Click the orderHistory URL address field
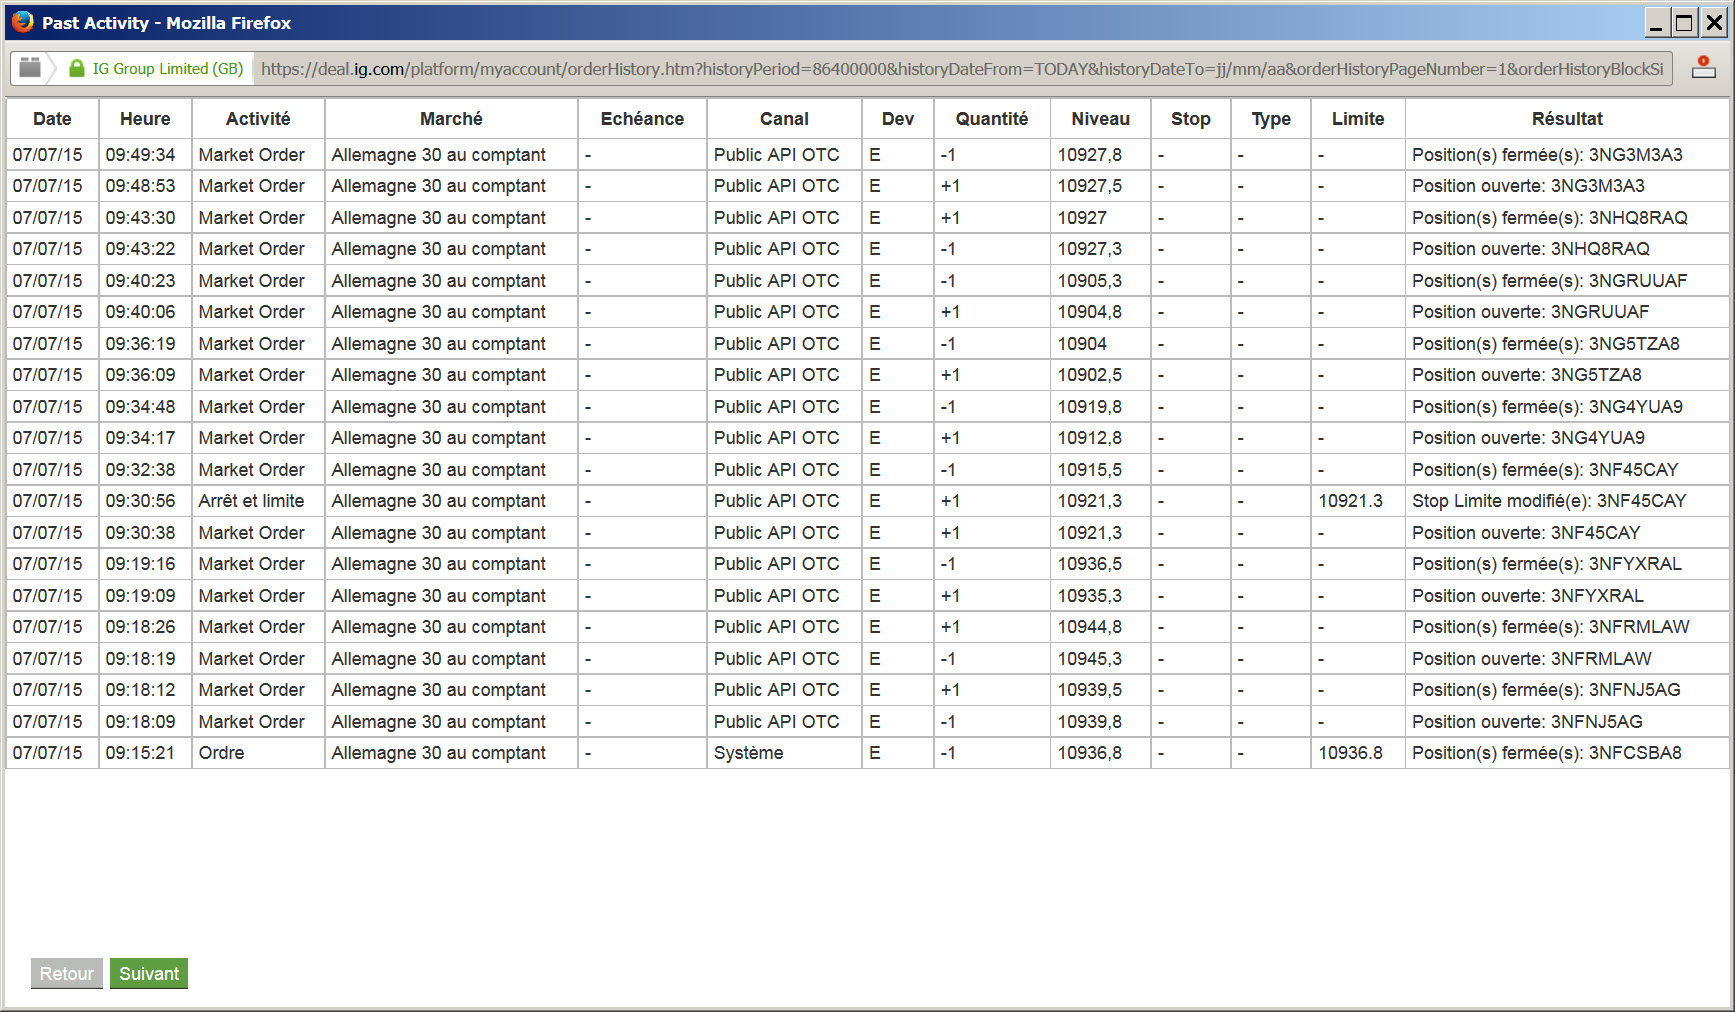Viewport: 1735px width, 1012px height. coord(962,69)
